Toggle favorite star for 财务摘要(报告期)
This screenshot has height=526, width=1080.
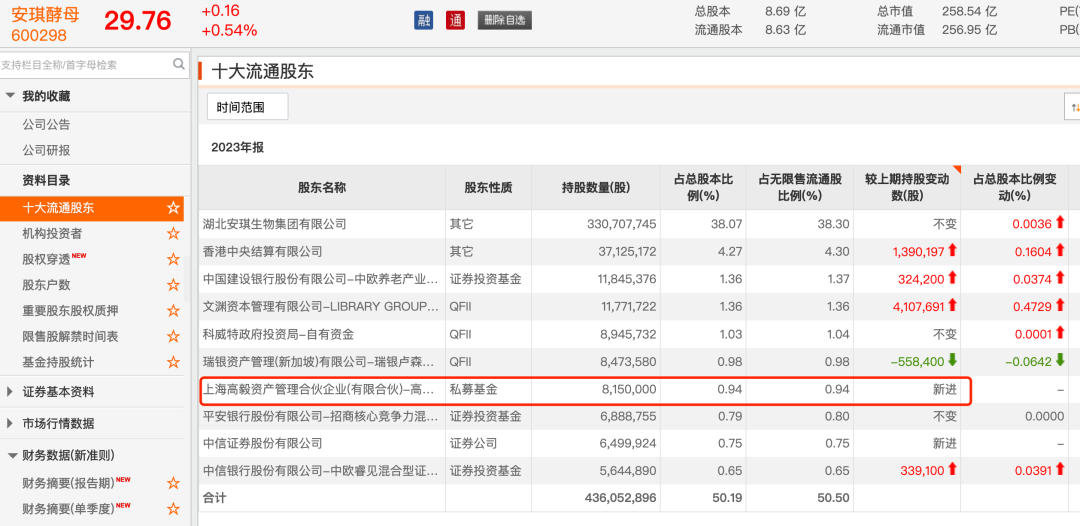click(x=173, y=483)
